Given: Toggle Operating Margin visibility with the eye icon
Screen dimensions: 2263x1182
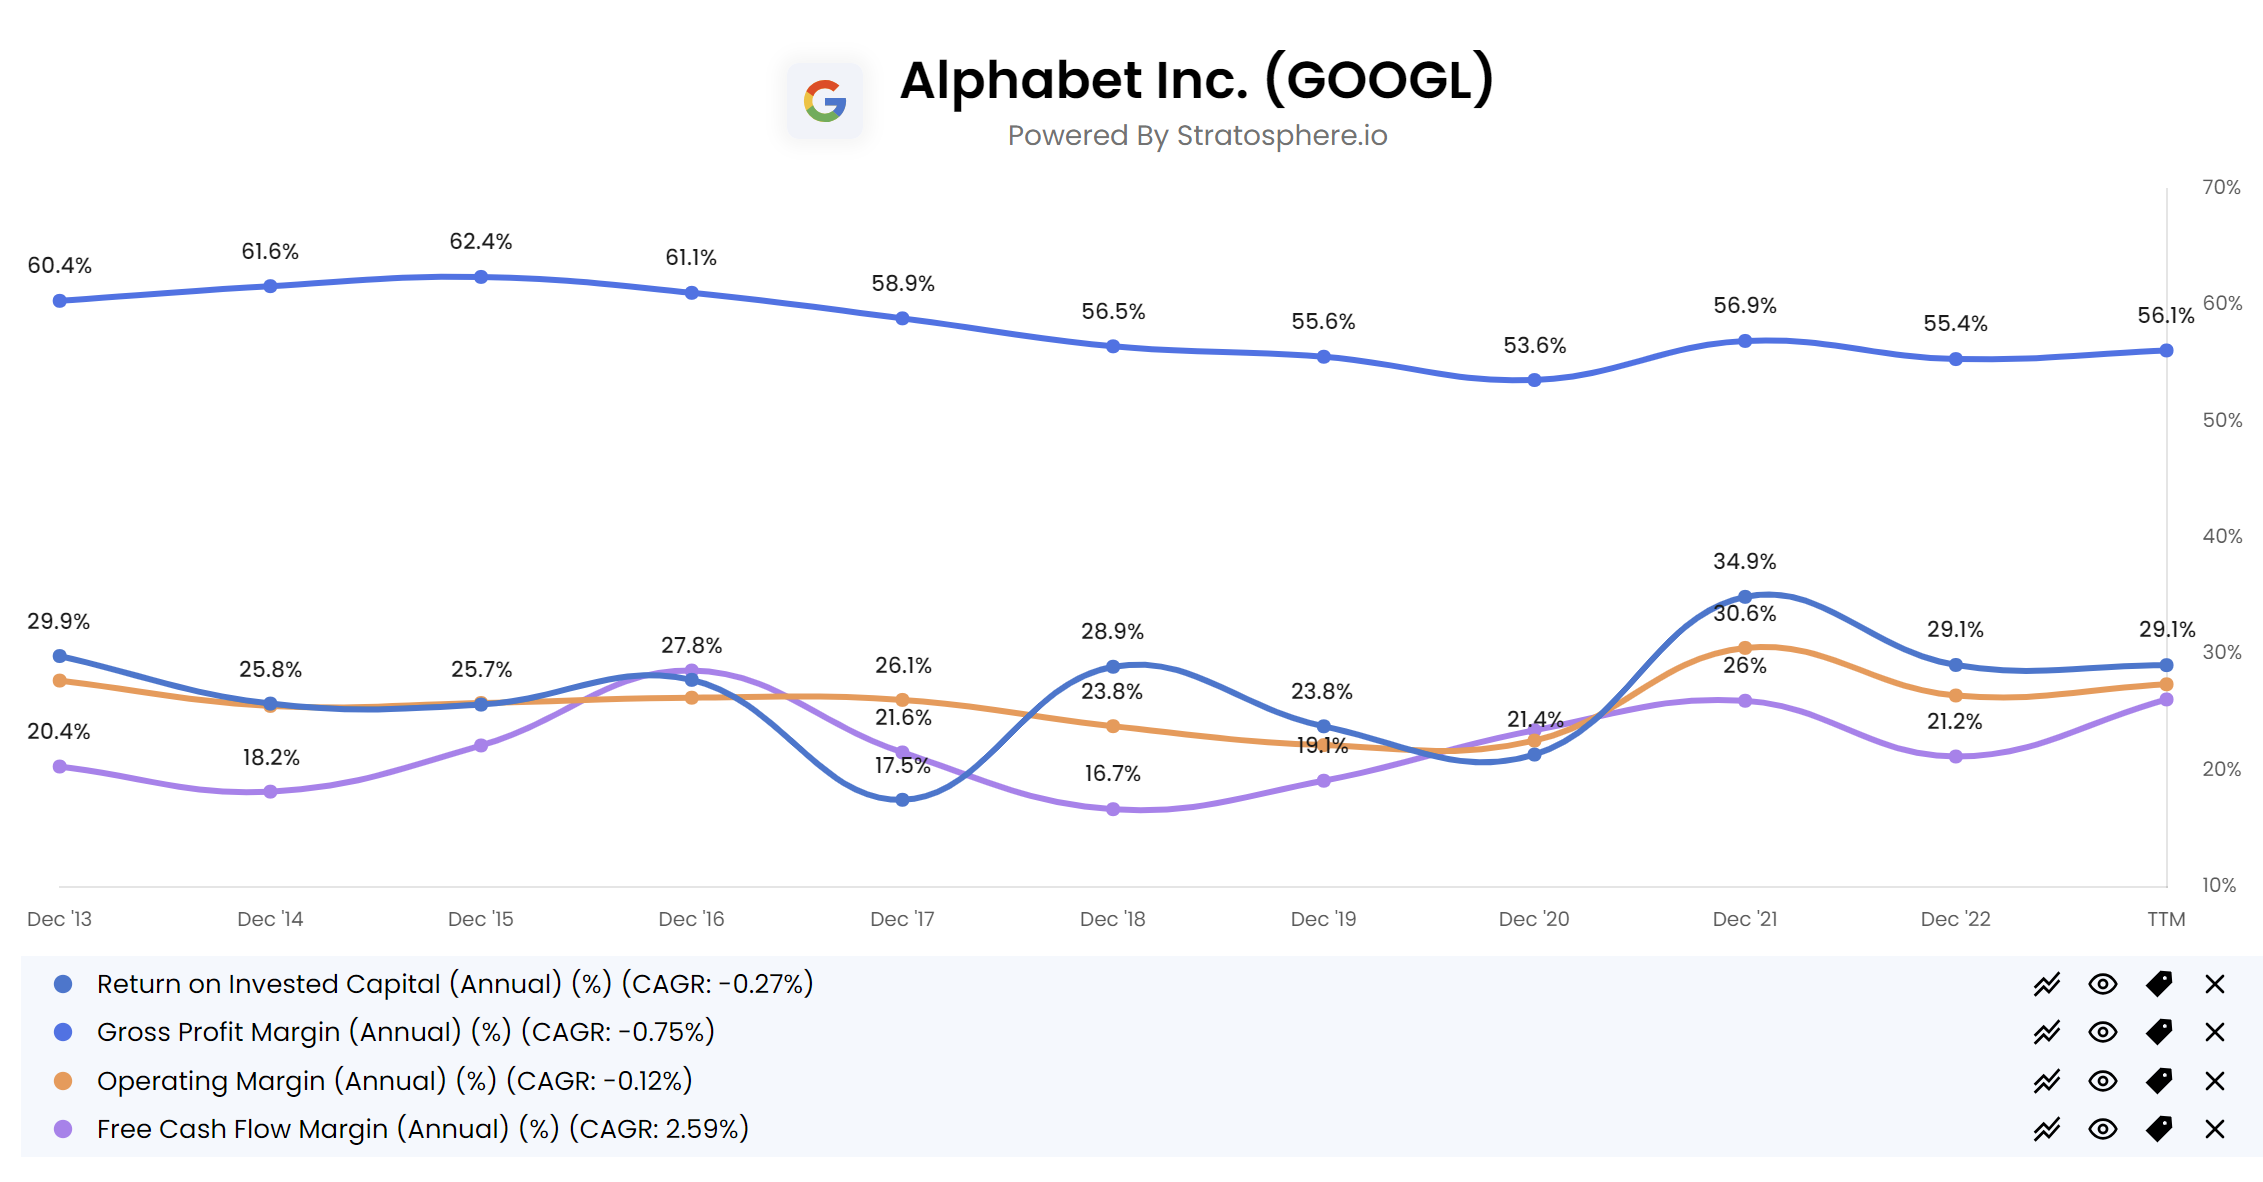Looking at the screenshot, I should pyautogui.click(x=2102, y=1082).
